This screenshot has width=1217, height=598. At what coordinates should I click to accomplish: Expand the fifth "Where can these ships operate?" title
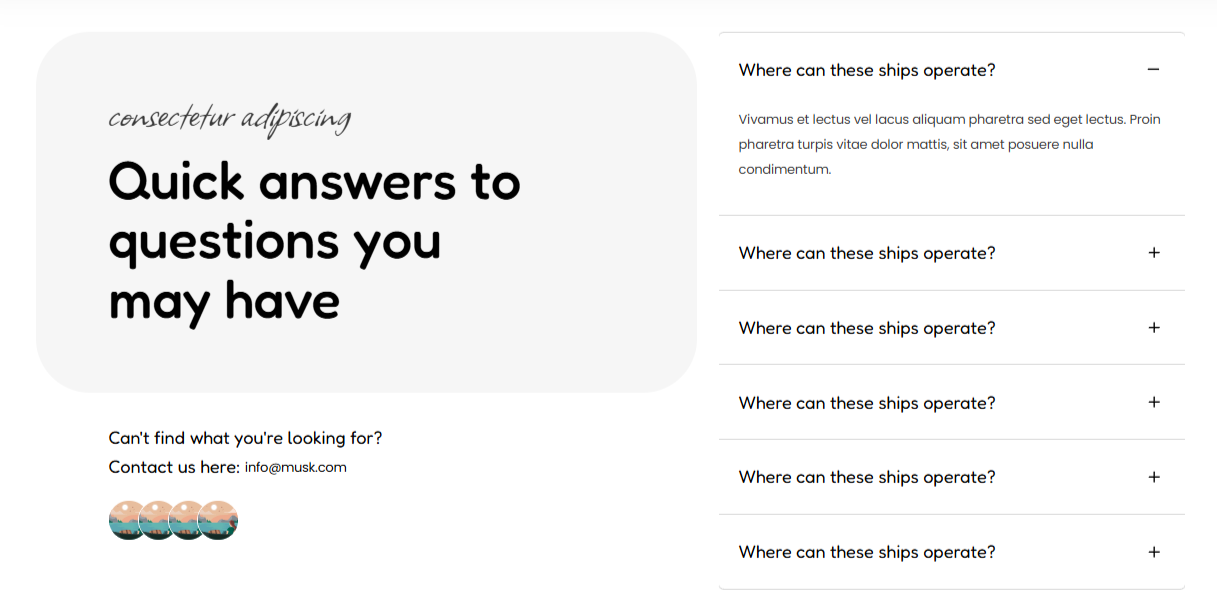pyautogui.click(x=867, y=477)
